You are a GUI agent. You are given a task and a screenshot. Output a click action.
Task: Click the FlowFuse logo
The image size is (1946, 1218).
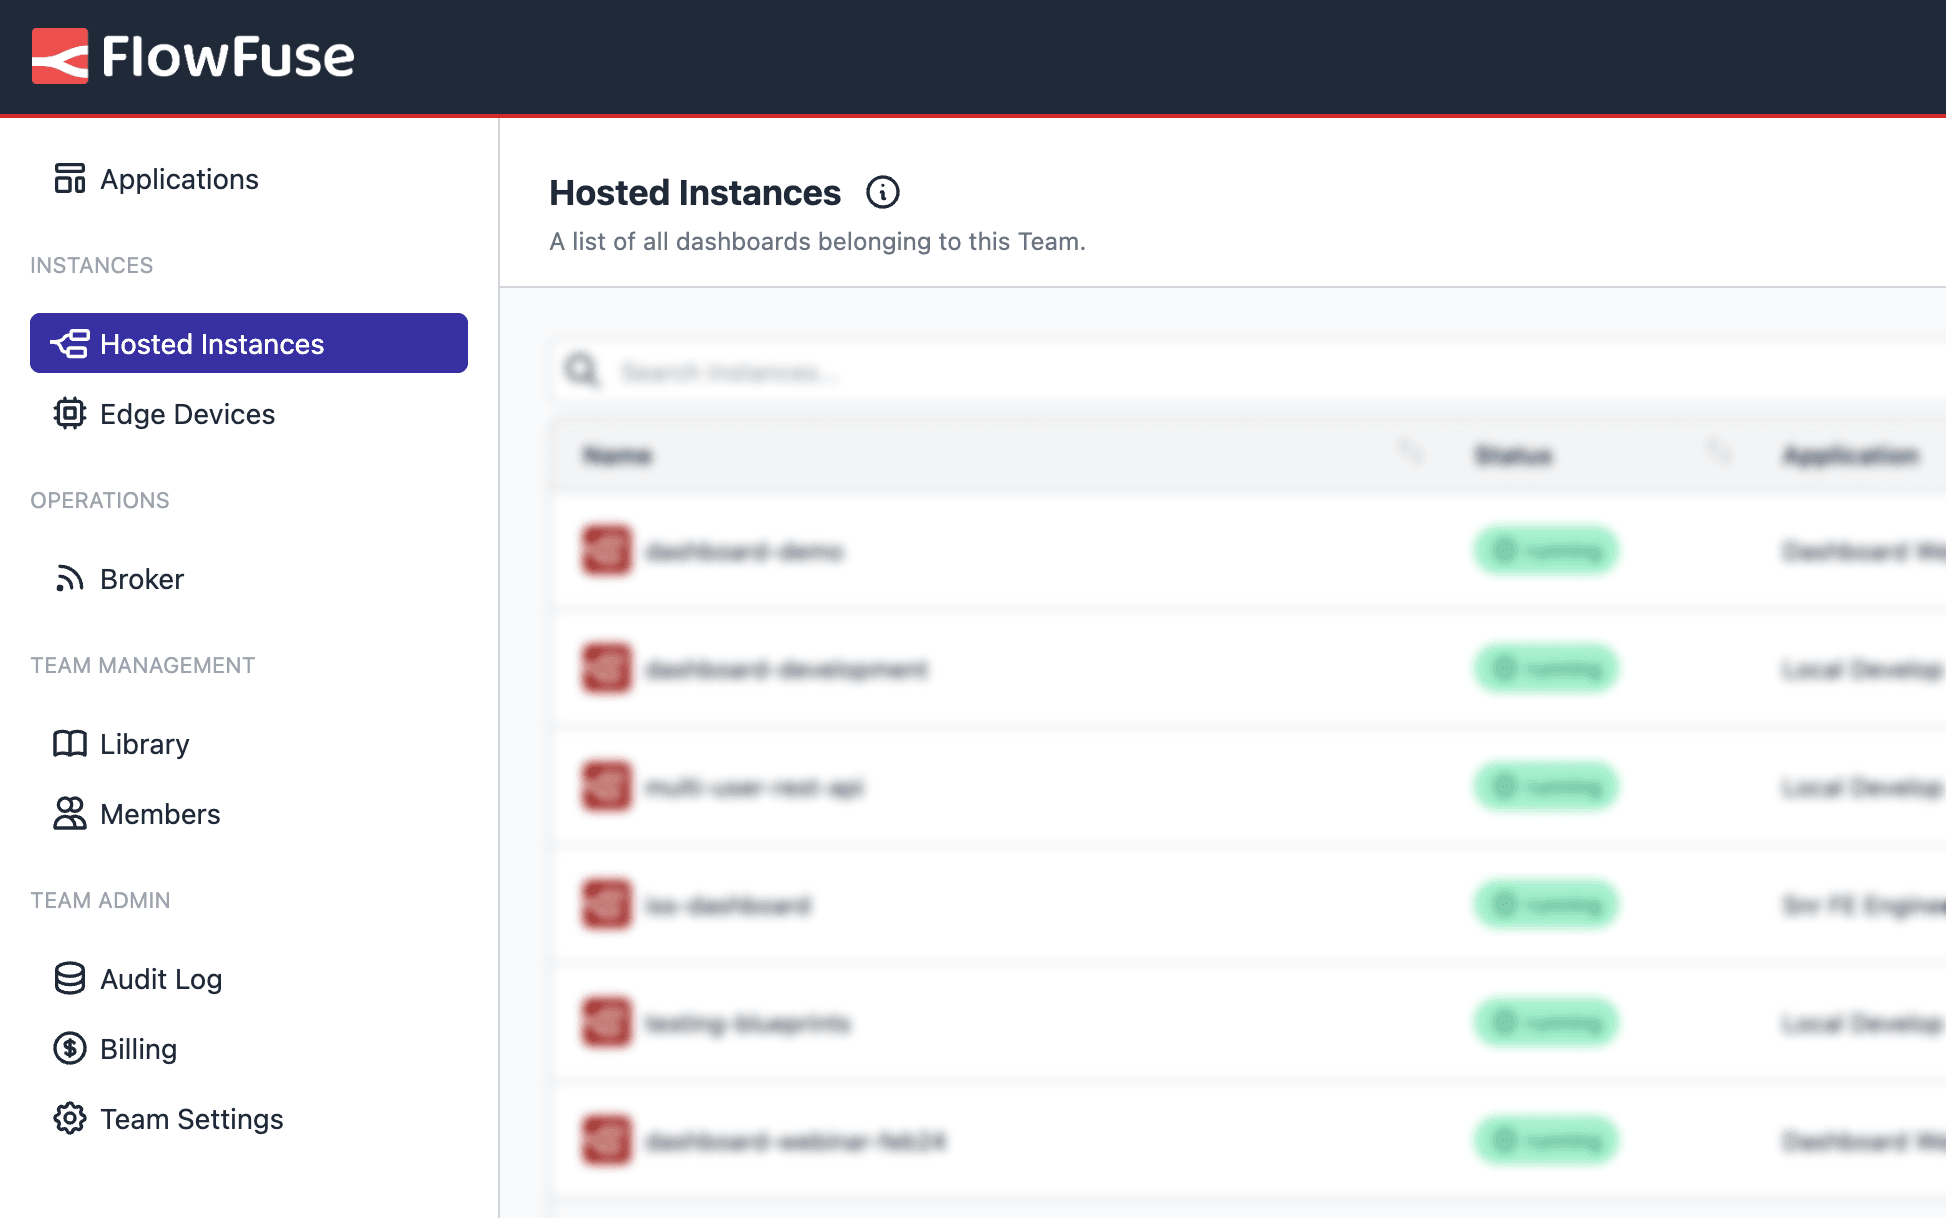[x=194, y=57]
